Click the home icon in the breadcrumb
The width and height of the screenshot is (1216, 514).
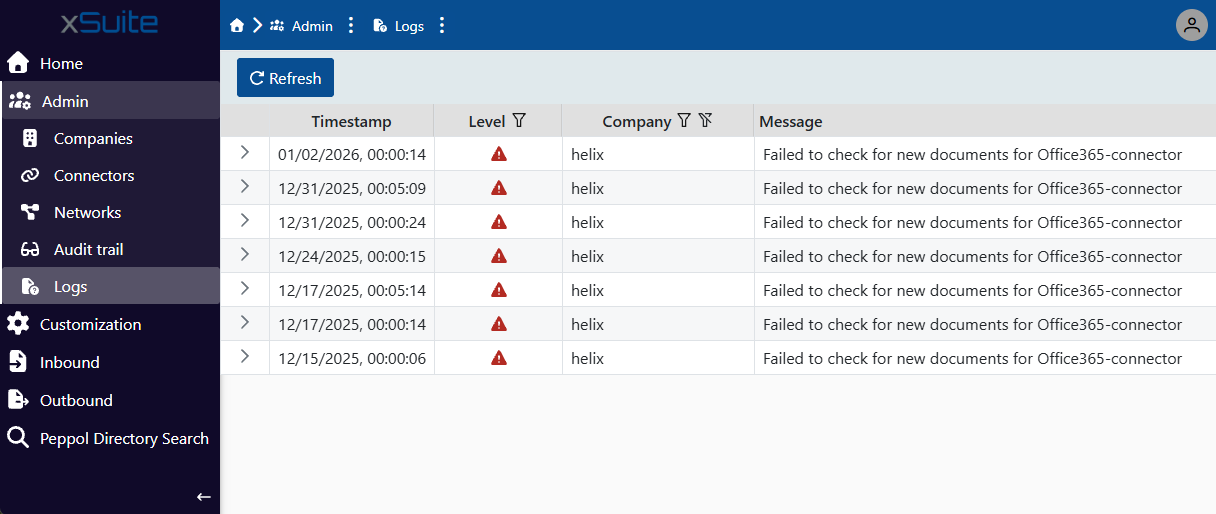click(237, 26)
